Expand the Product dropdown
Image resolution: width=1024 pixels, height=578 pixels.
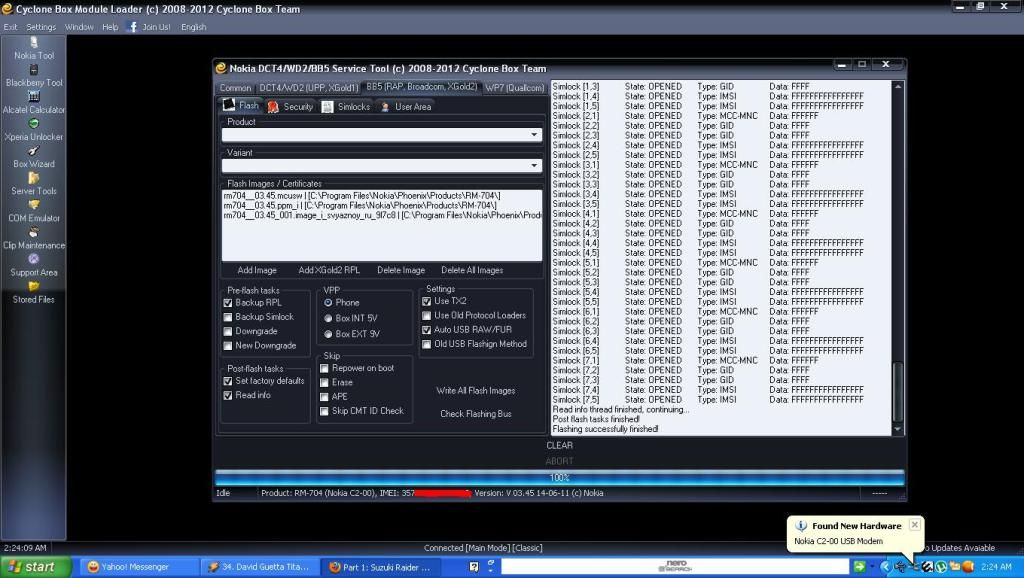(534, 135)
